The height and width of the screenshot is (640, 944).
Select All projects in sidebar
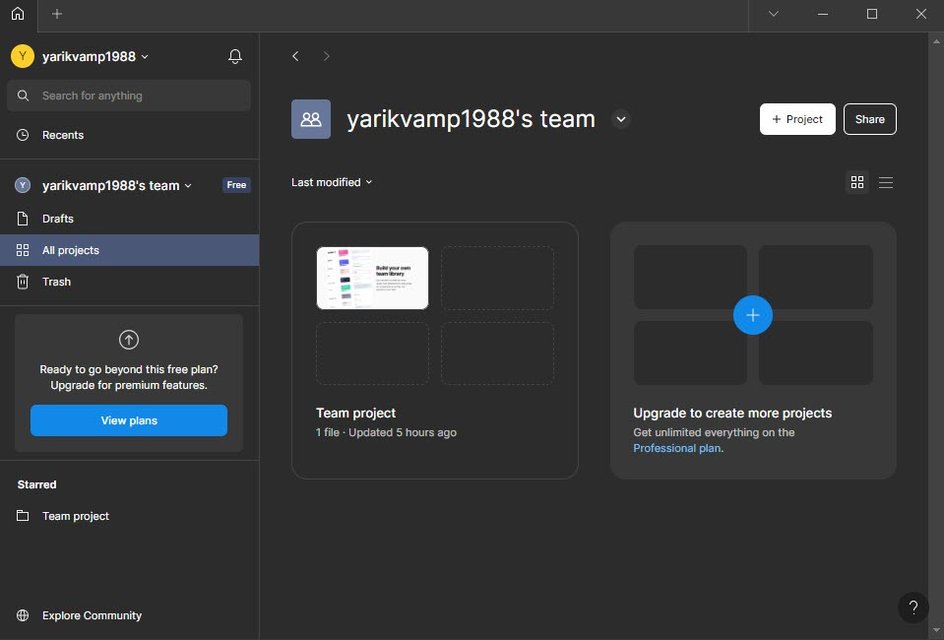coord(129,250)
